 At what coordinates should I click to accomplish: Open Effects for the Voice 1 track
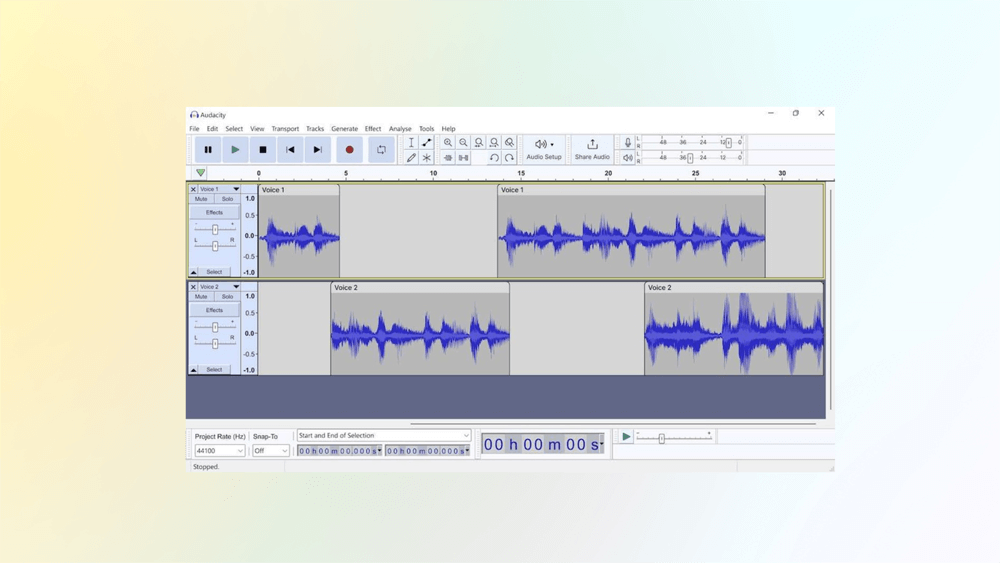click(214, 212)
